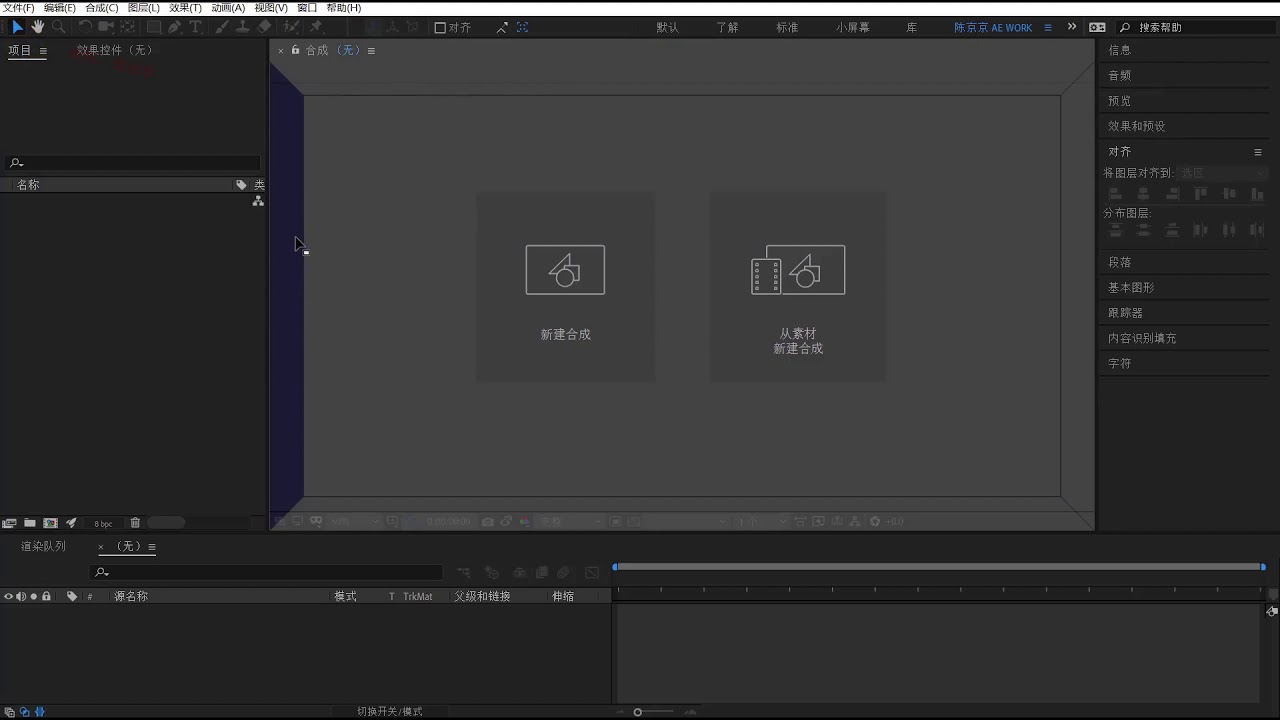This screenshot has height=720, width=1280.
Task: Create a new folder in Project panel
Action: [x=30, y=523]
